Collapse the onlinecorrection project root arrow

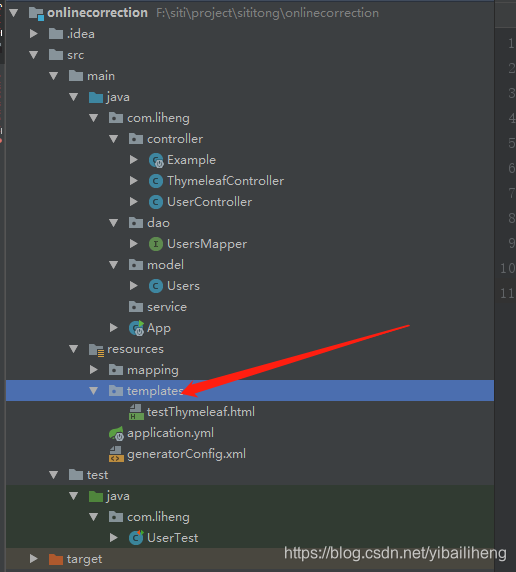14,13
